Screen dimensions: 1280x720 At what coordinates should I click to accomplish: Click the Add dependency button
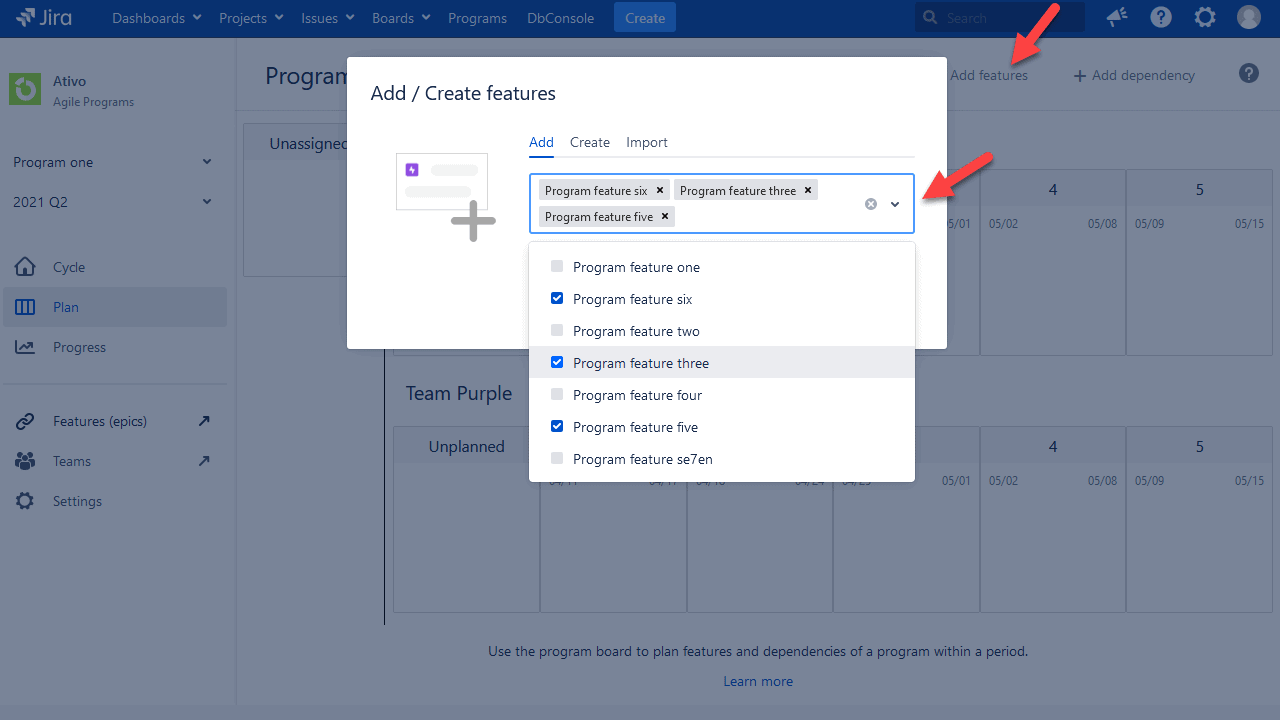pyautogui.click(x=1133, y=75)
